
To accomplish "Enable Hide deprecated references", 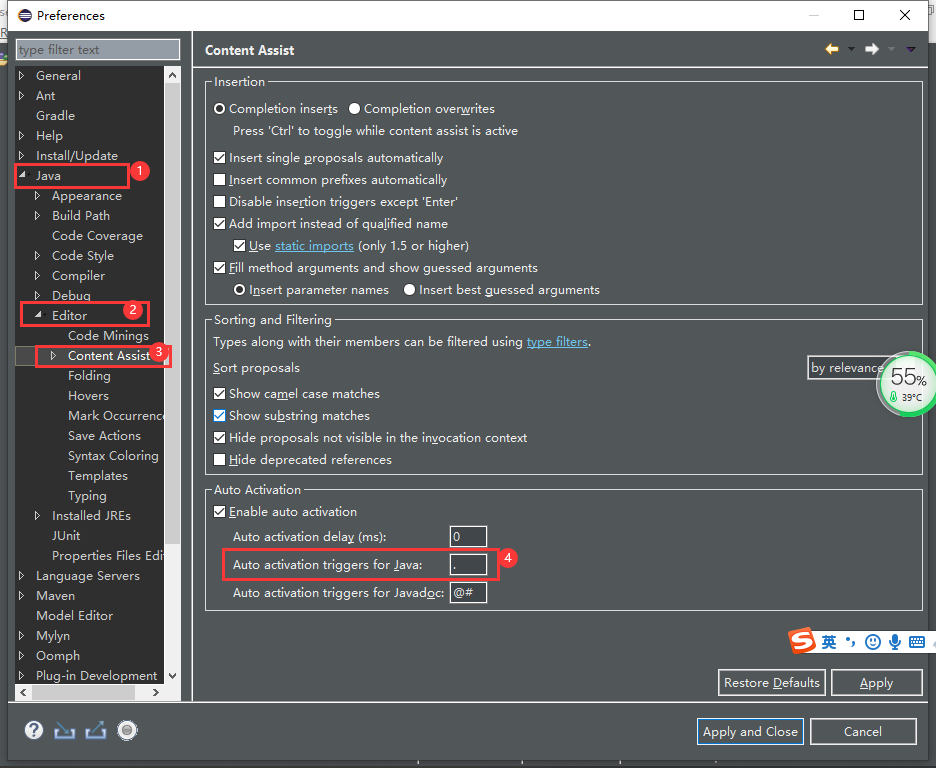I will click(220, 459).
